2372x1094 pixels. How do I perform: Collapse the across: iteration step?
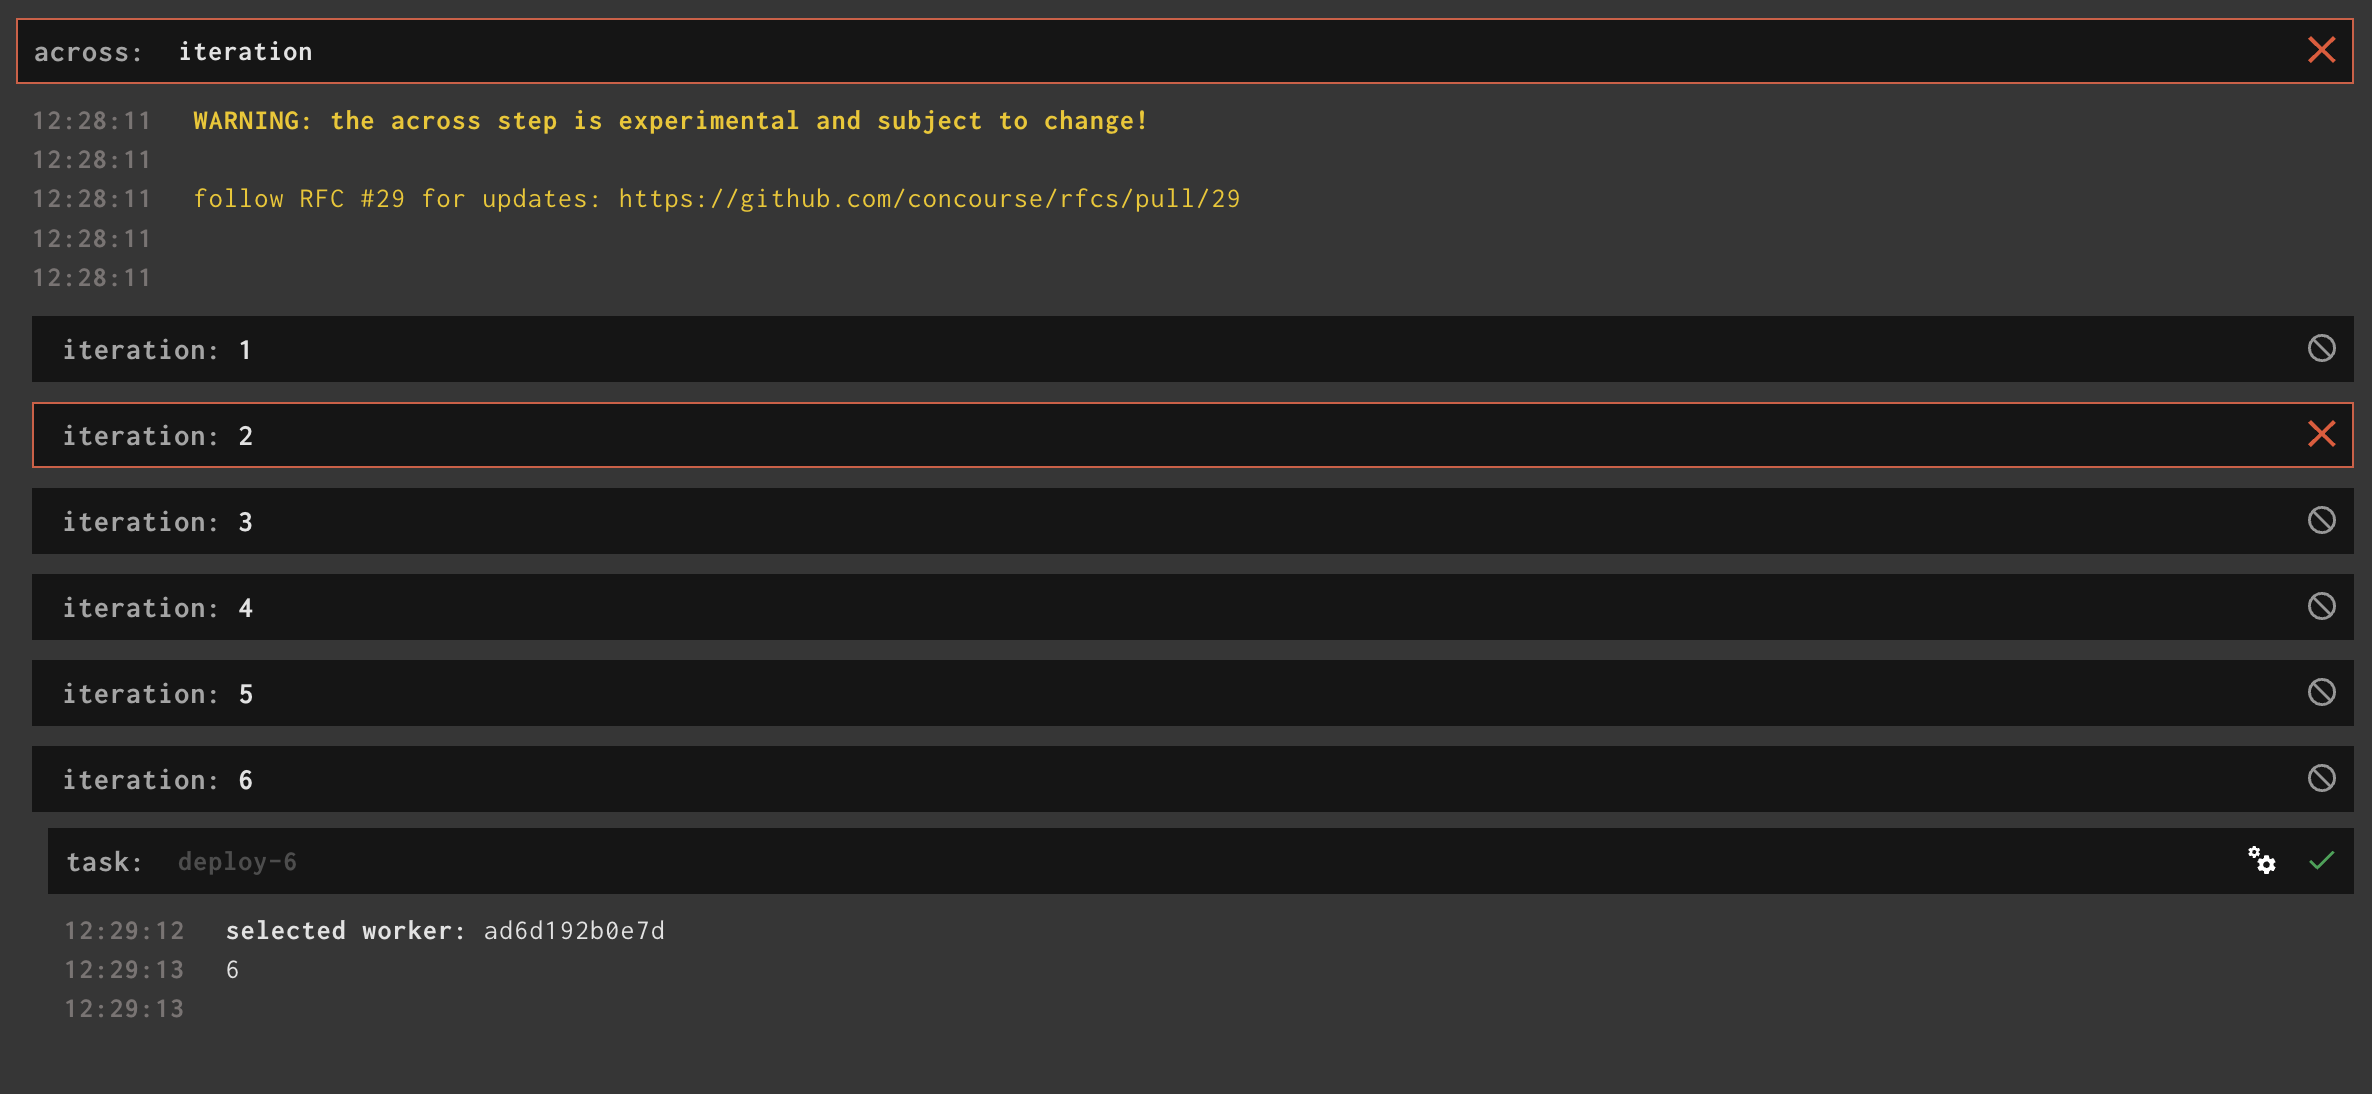[600, 50]
